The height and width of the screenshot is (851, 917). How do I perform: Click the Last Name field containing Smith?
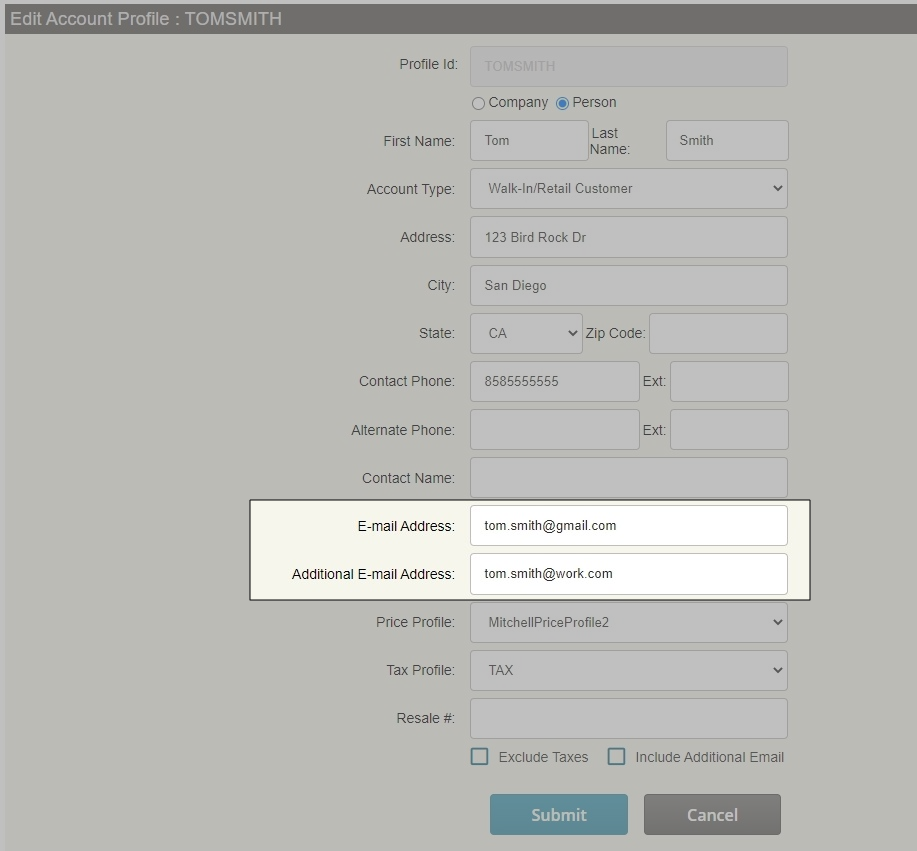(x=727, y=141)
